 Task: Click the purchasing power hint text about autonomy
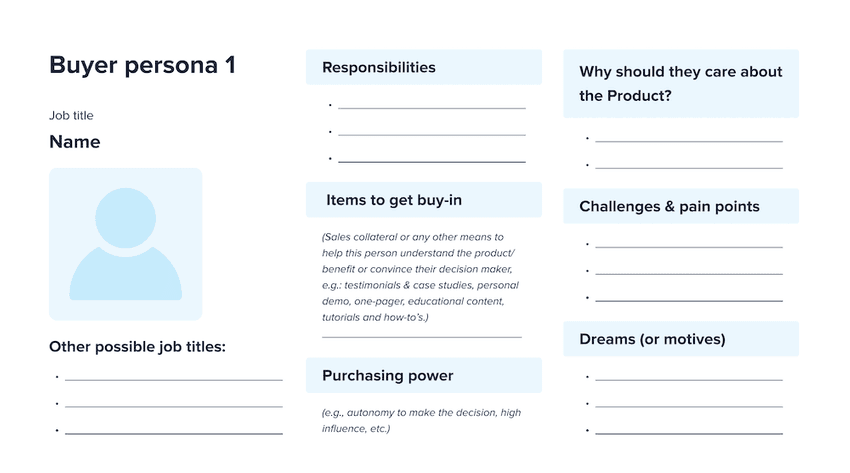point(421,420)
